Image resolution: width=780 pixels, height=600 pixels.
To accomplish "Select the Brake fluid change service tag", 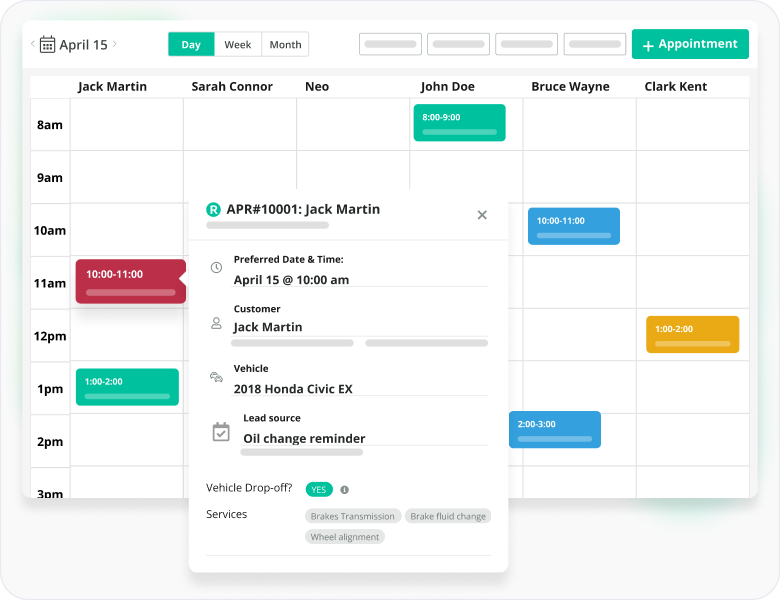I will tap(448, 516).
